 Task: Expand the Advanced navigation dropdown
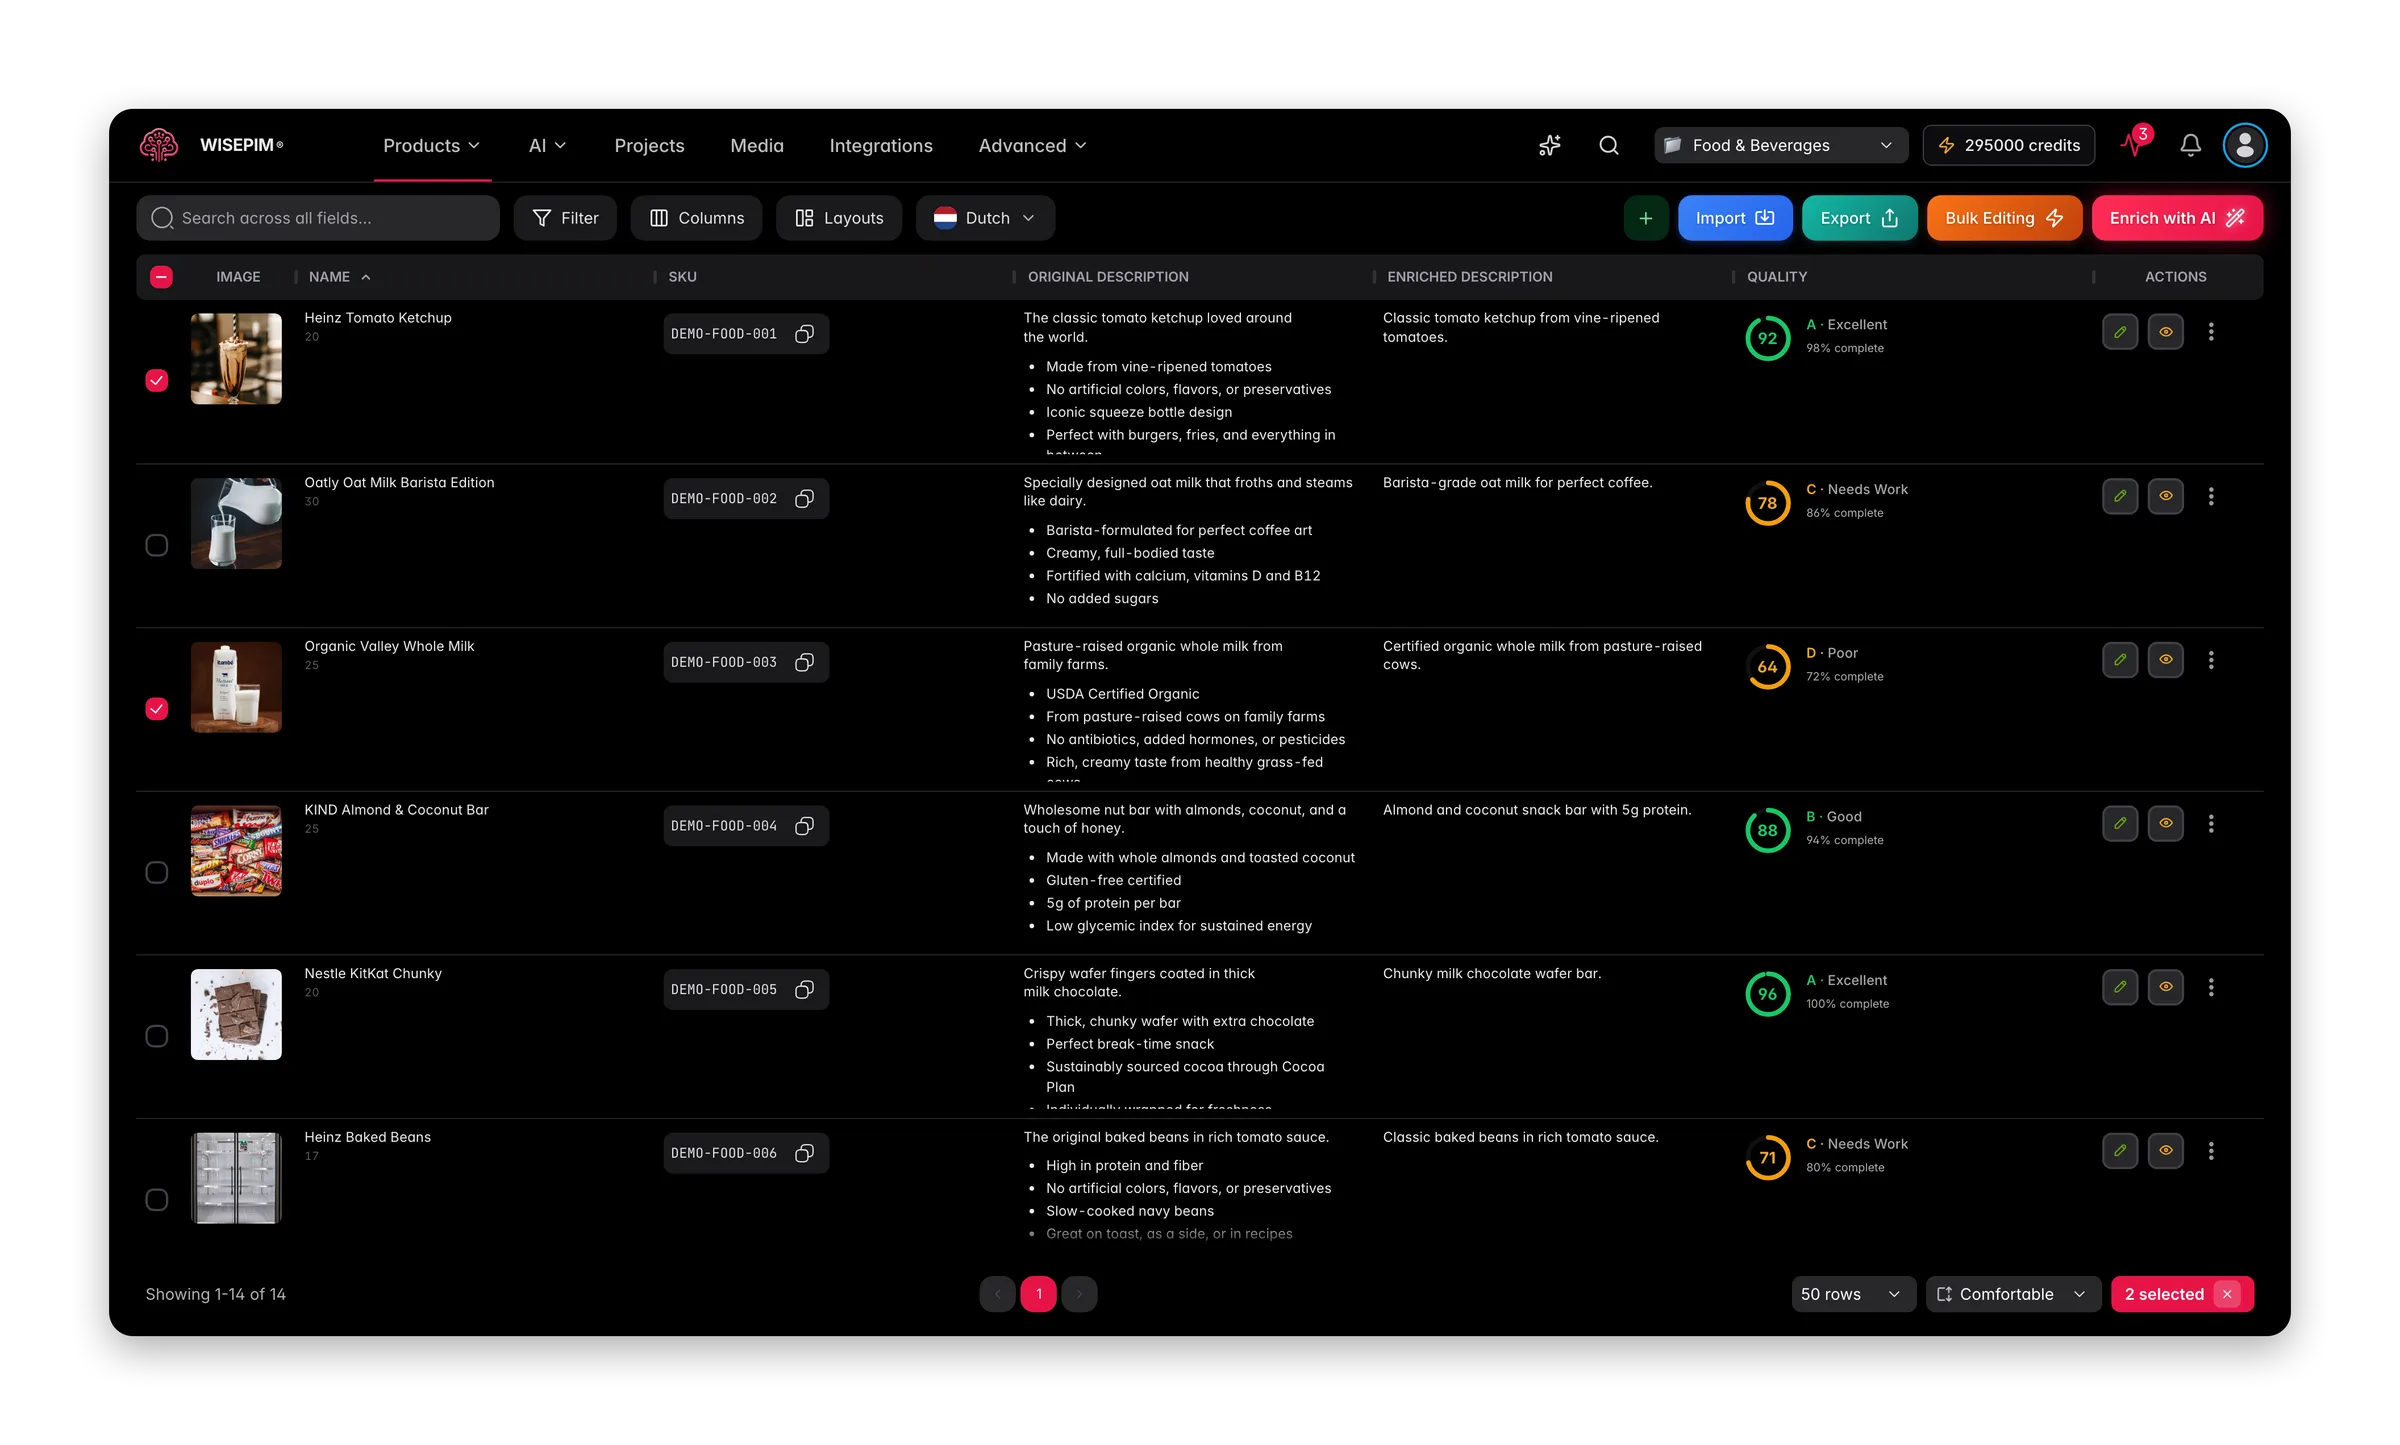[x=1032, y=146]
